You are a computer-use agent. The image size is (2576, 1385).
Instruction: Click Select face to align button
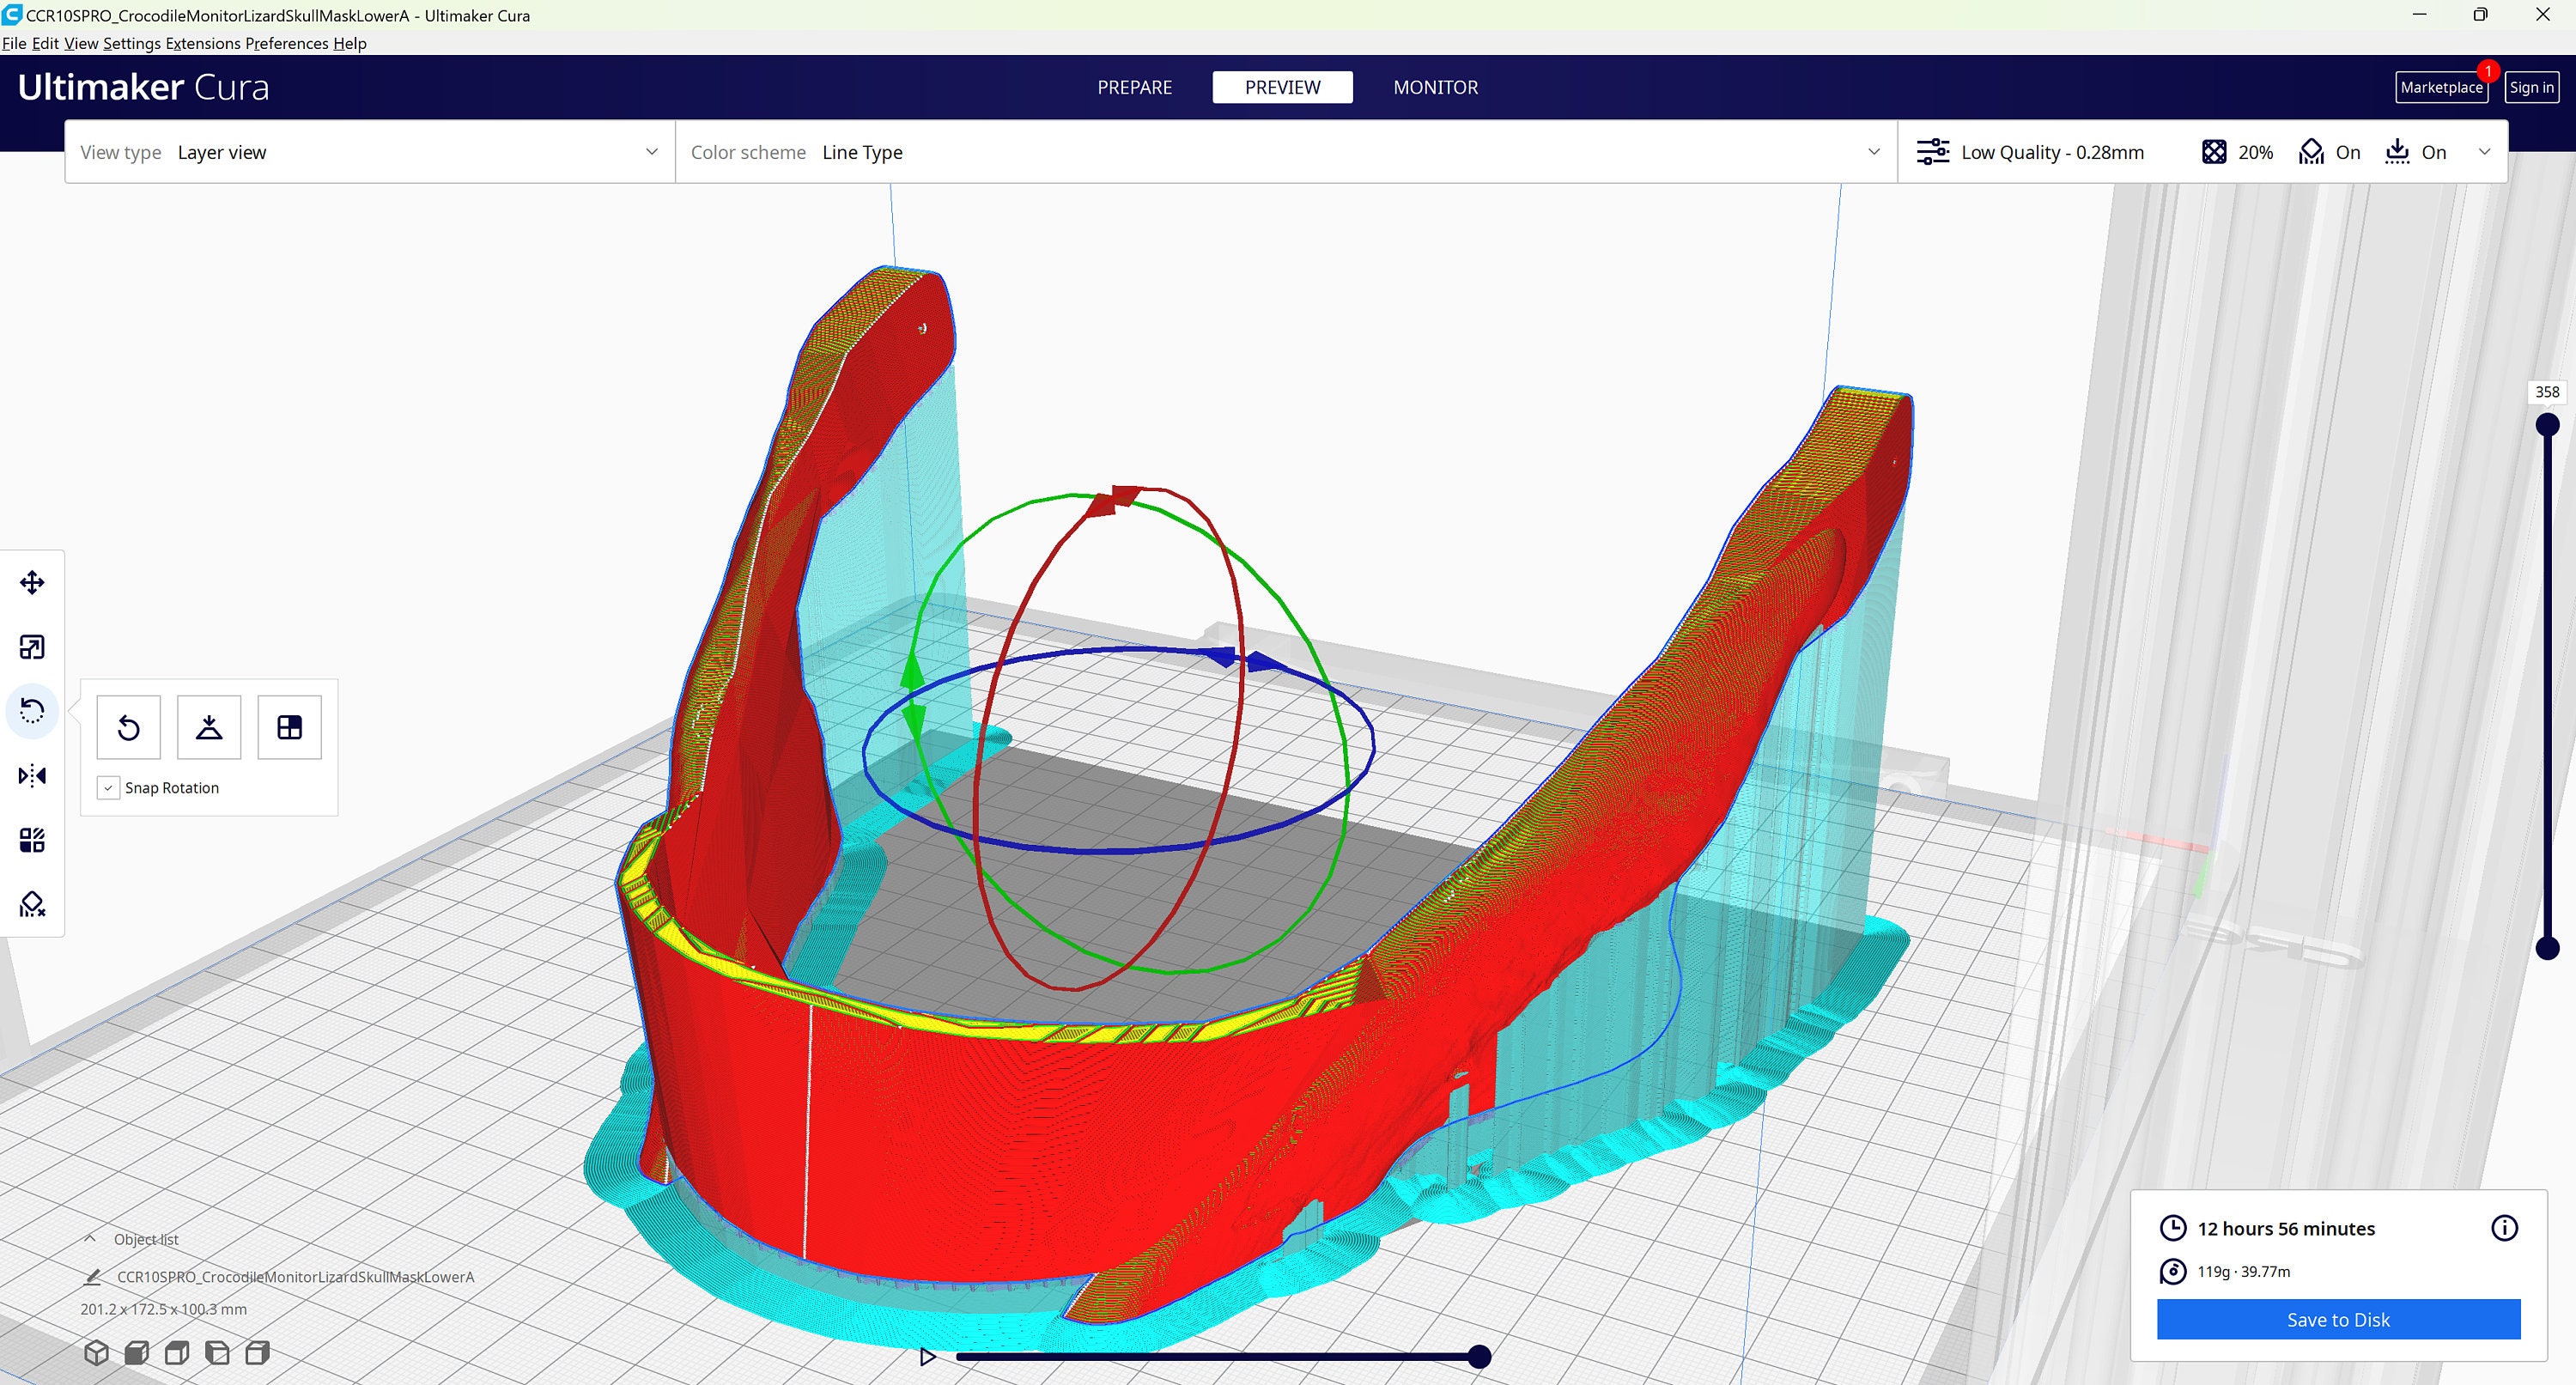(x=290, y=727)
